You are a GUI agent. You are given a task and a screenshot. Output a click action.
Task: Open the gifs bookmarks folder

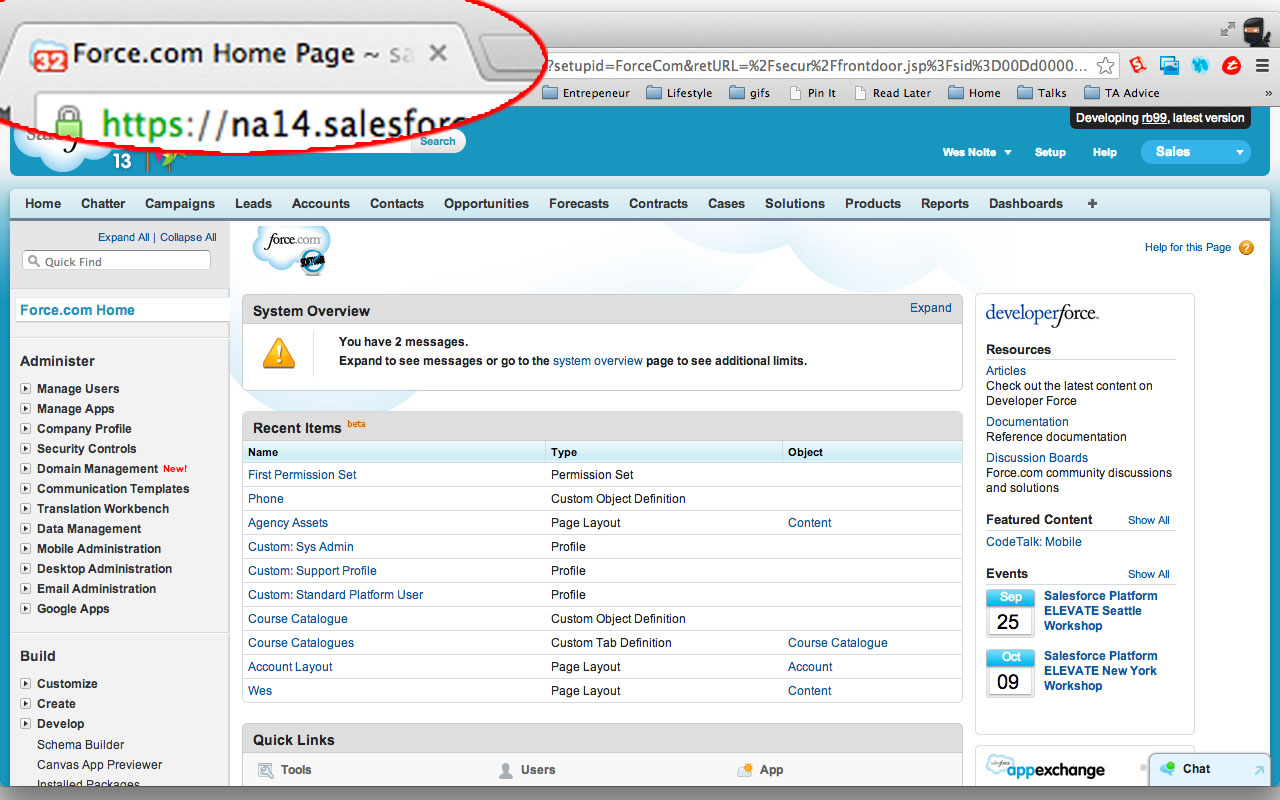[x=750, y=93]
